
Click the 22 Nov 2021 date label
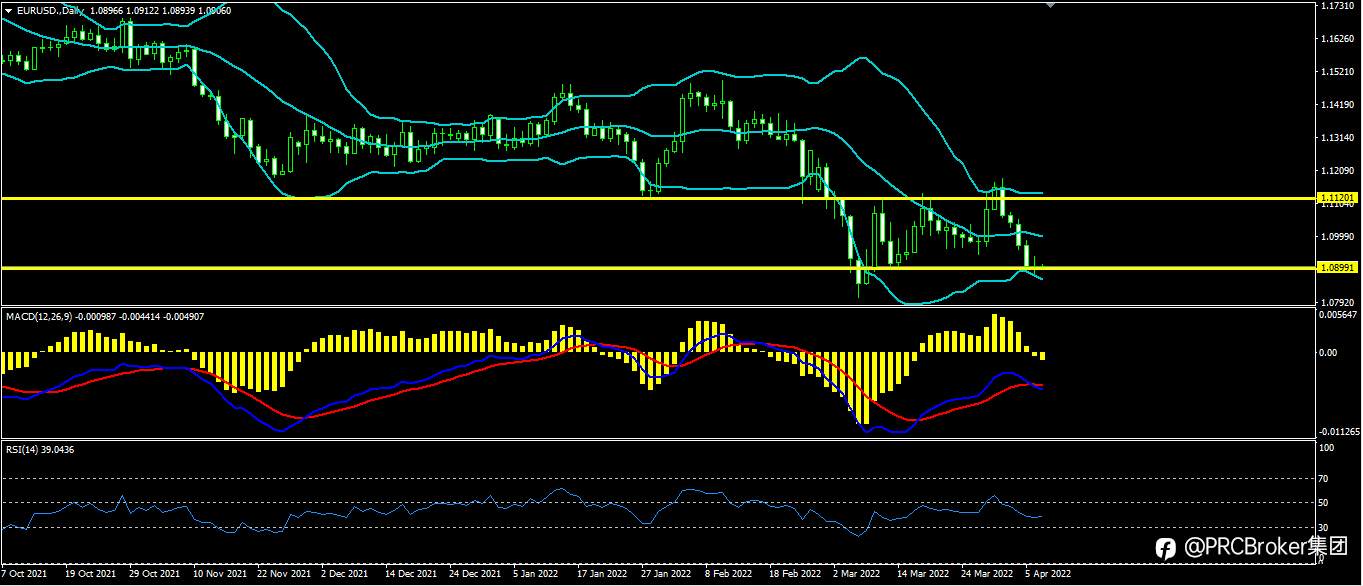click(284, 575)
